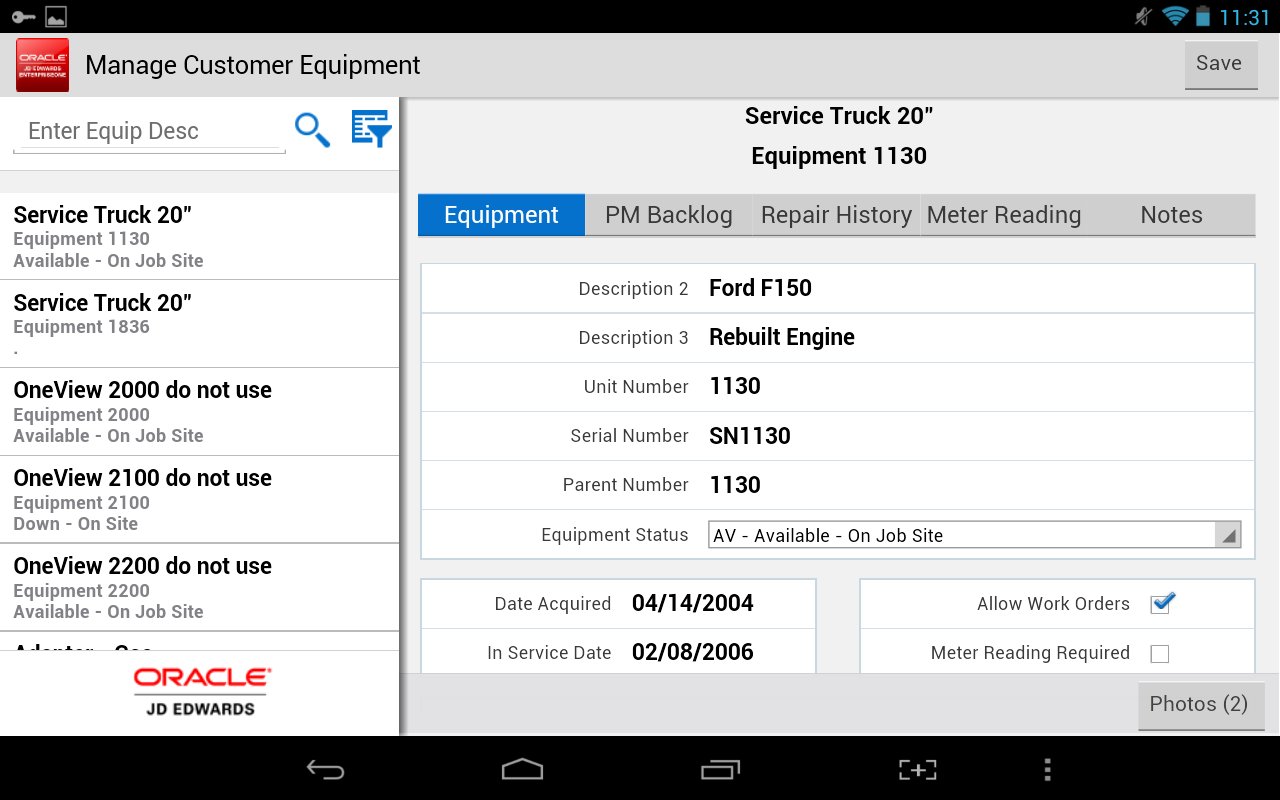
Task: Tap the search magnifier icon
Action: 312,130
